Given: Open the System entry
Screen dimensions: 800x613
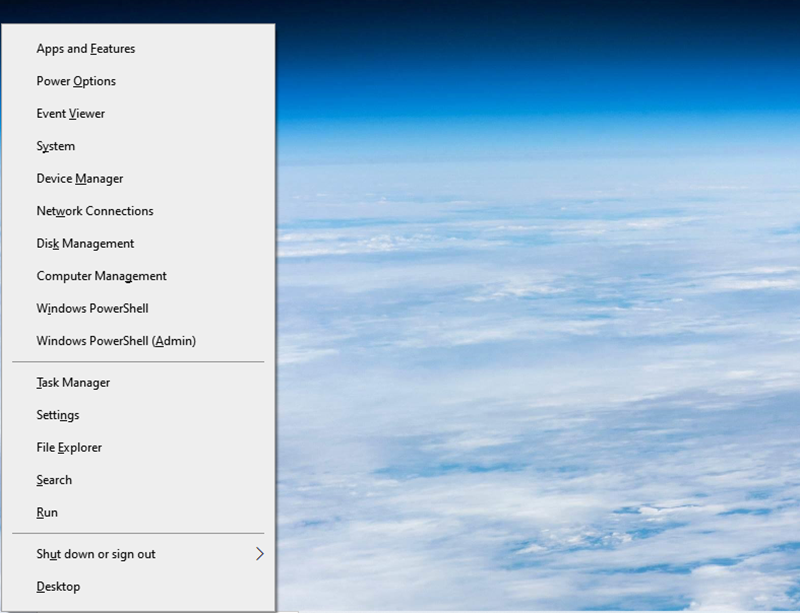Looking at the screenshot, I should (56, 146).
